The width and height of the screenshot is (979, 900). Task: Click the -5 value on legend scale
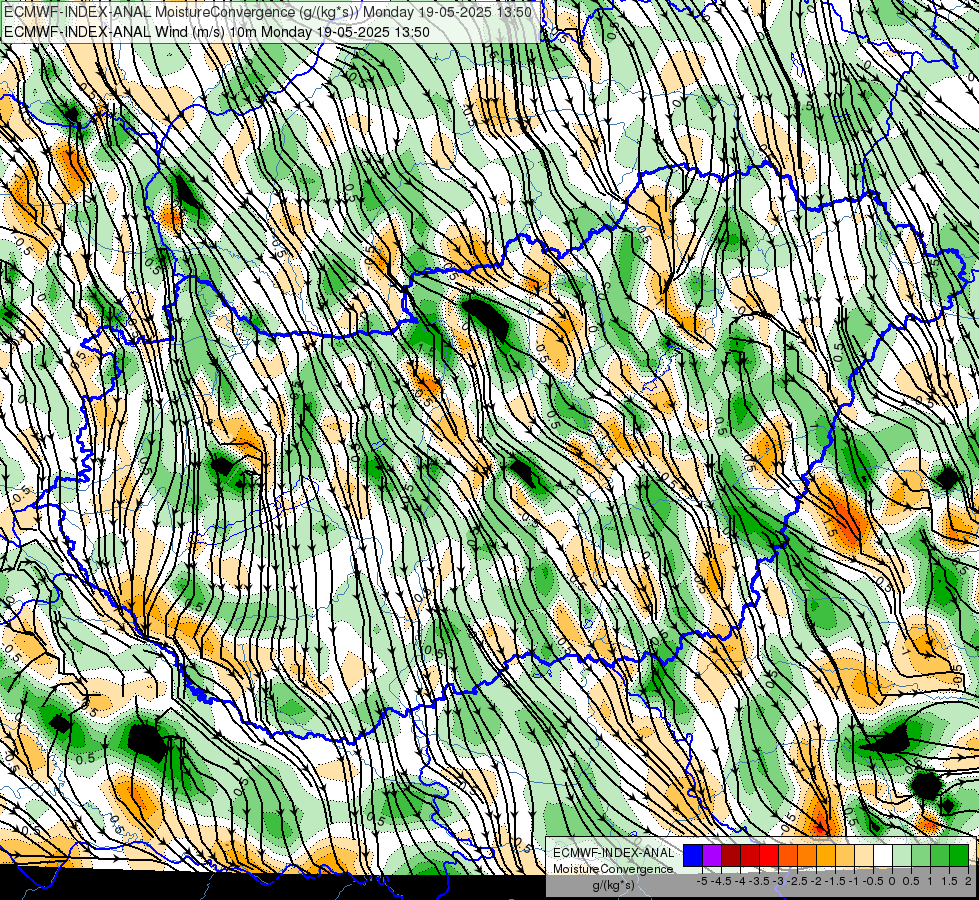(702, 881)
